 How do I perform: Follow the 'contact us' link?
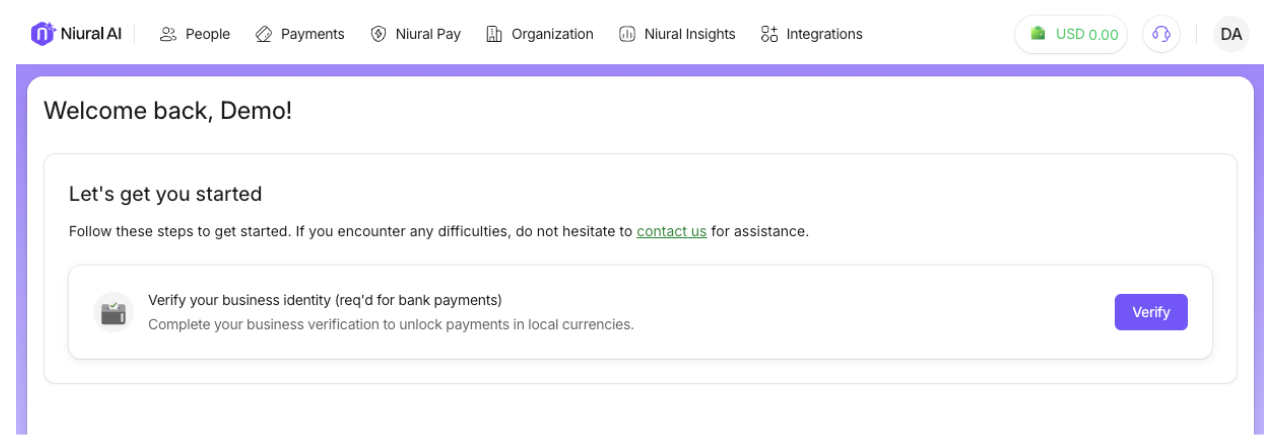pos(671,231)
